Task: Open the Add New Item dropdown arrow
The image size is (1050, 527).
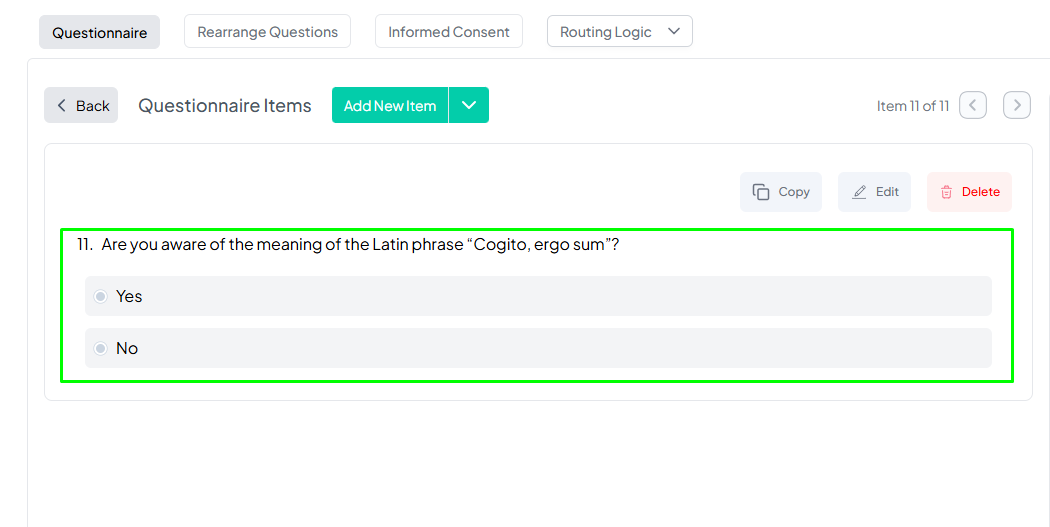Action: point(469,105)
